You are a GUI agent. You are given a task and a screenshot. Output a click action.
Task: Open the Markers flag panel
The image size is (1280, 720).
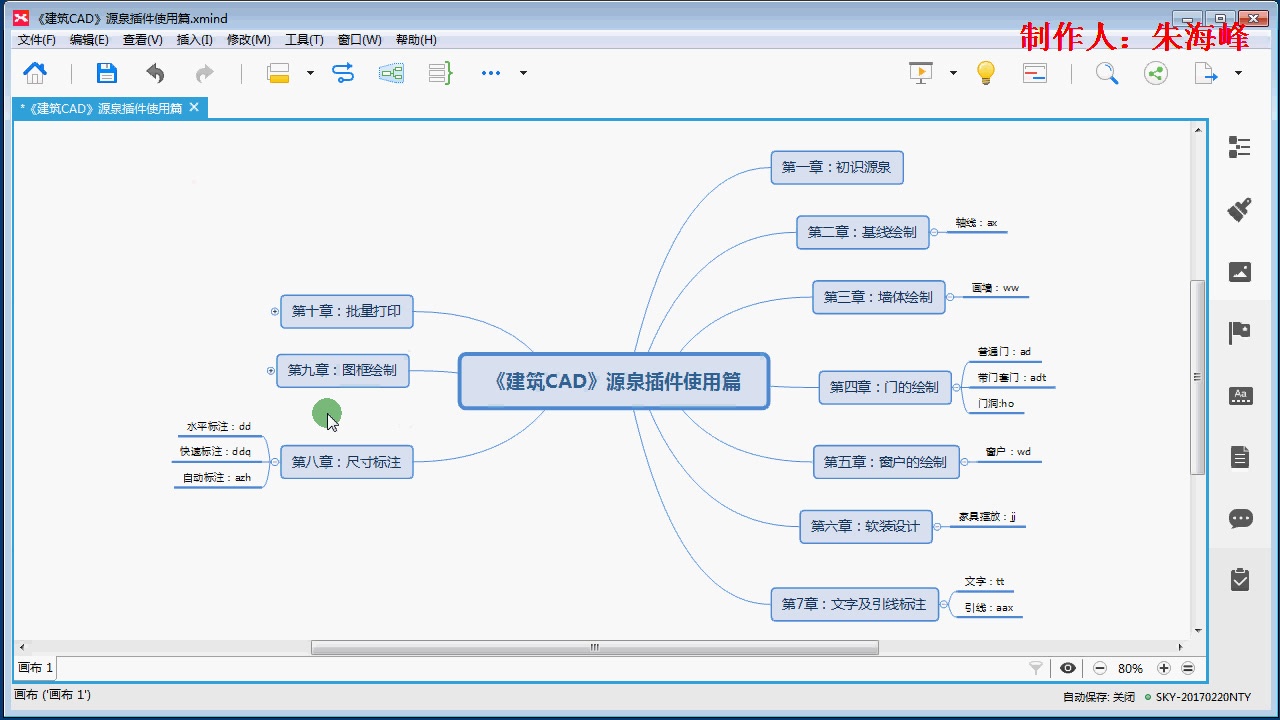(1240, 333)
